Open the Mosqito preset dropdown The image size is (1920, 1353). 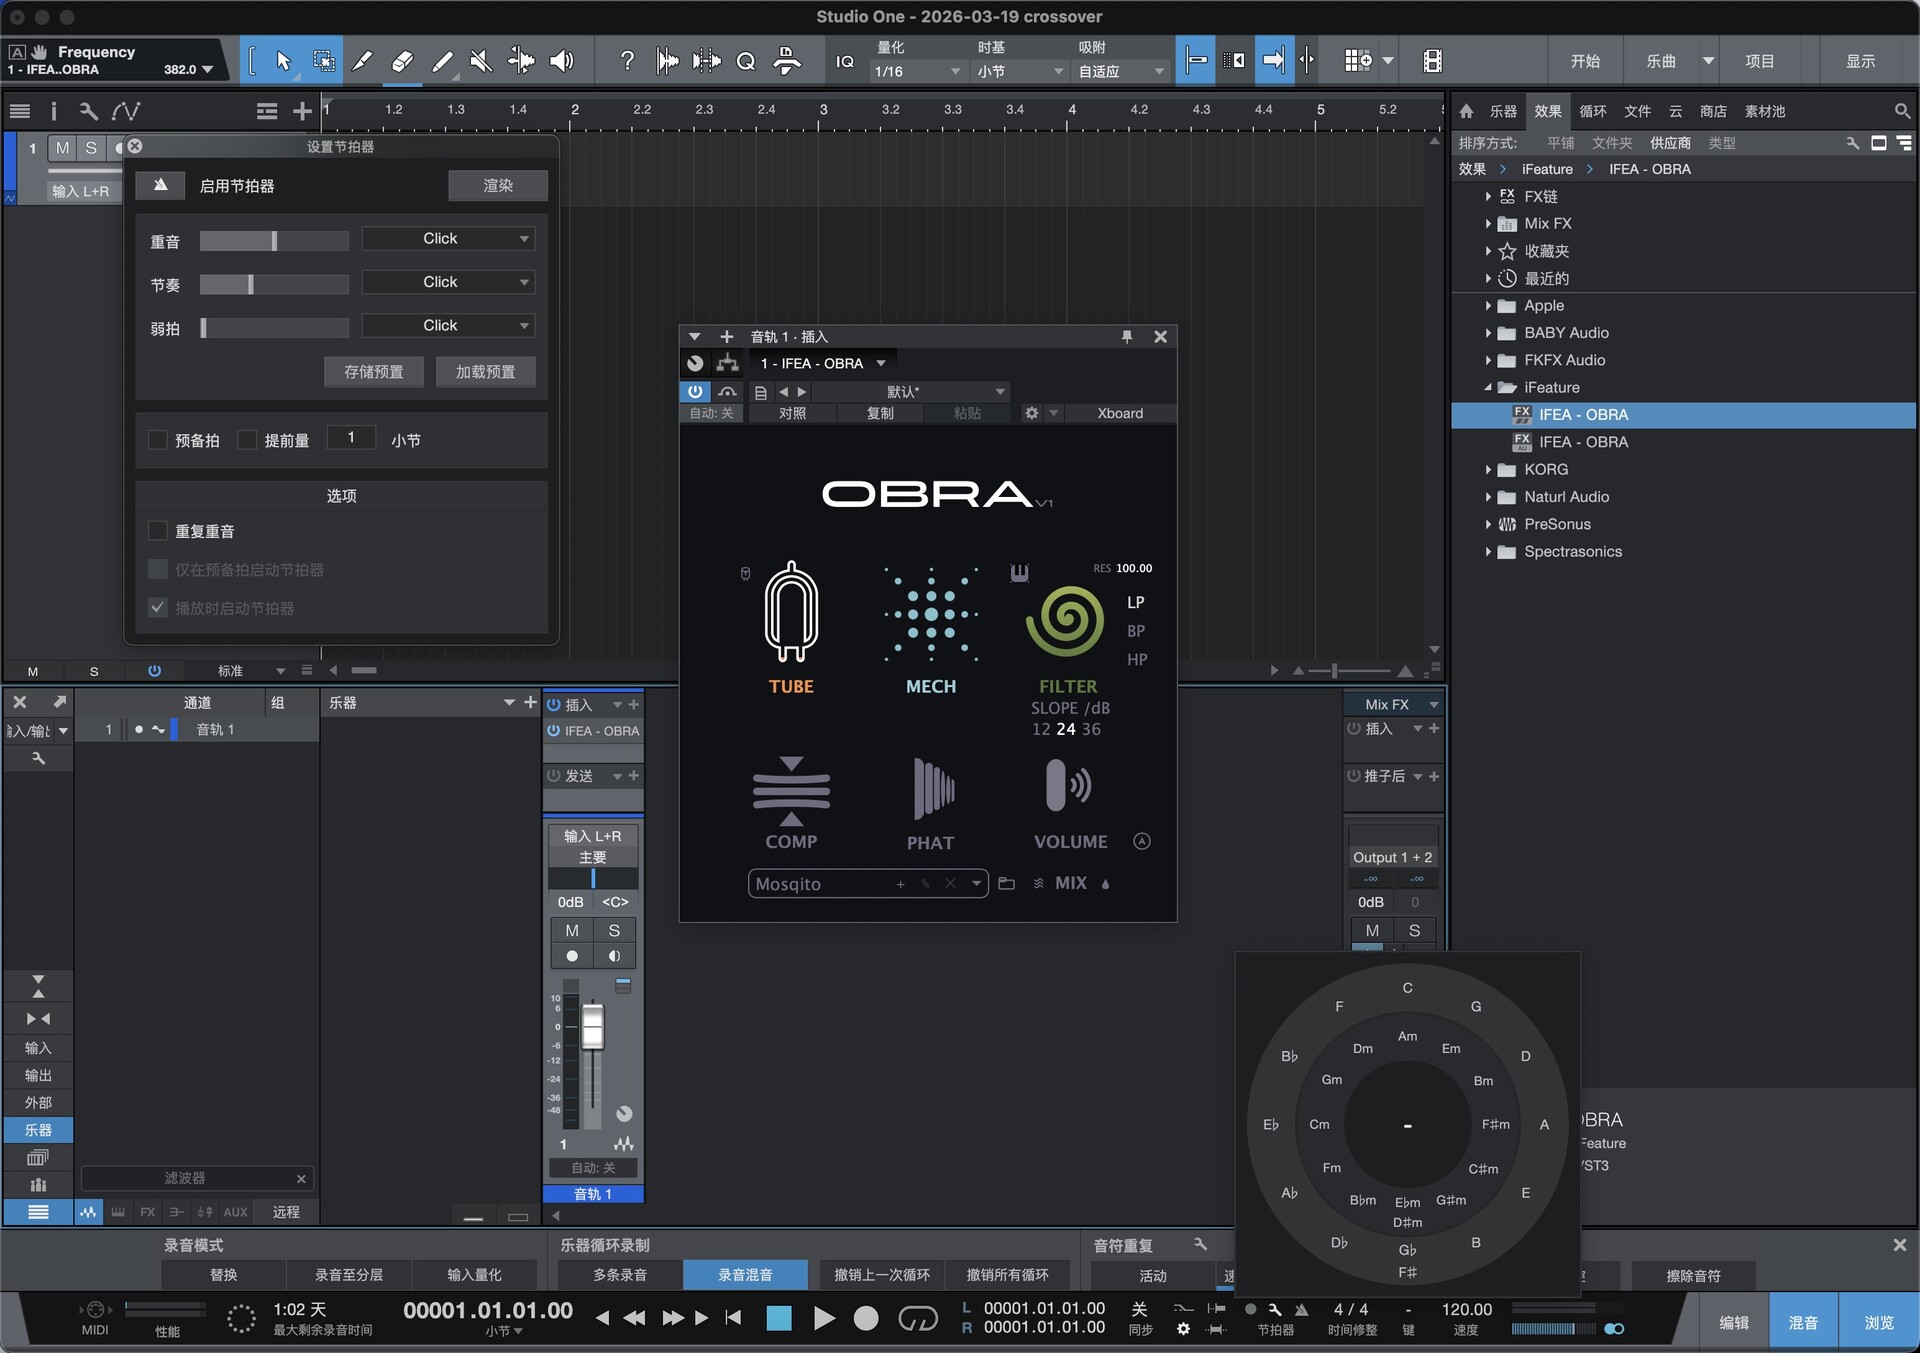tap(976, 884)
